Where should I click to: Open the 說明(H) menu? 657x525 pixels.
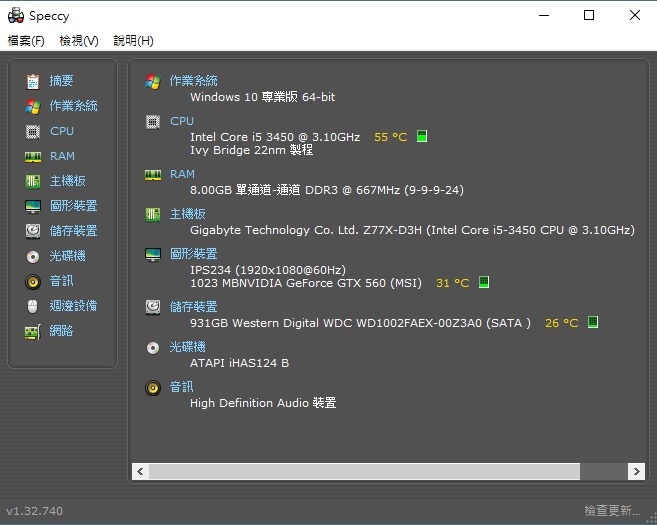coord(133,41)
